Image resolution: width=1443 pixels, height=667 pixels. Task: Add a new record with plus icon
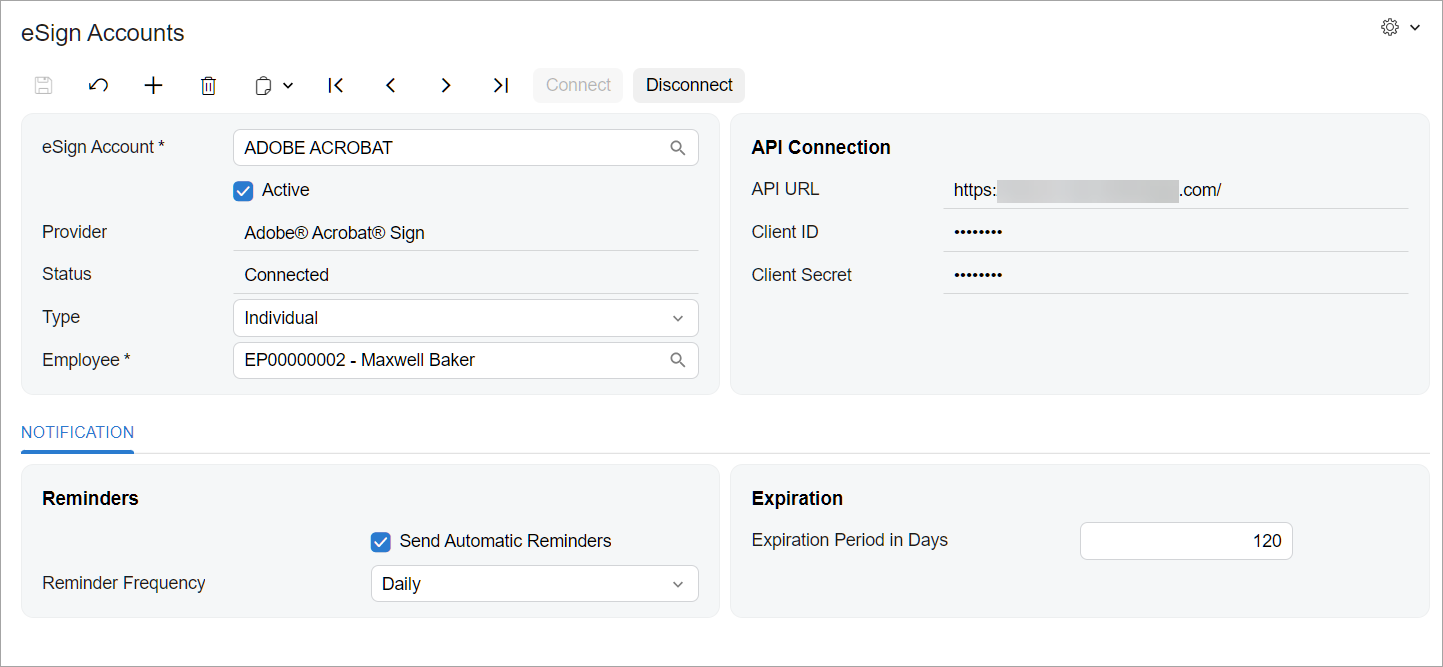tap(153, 85)
